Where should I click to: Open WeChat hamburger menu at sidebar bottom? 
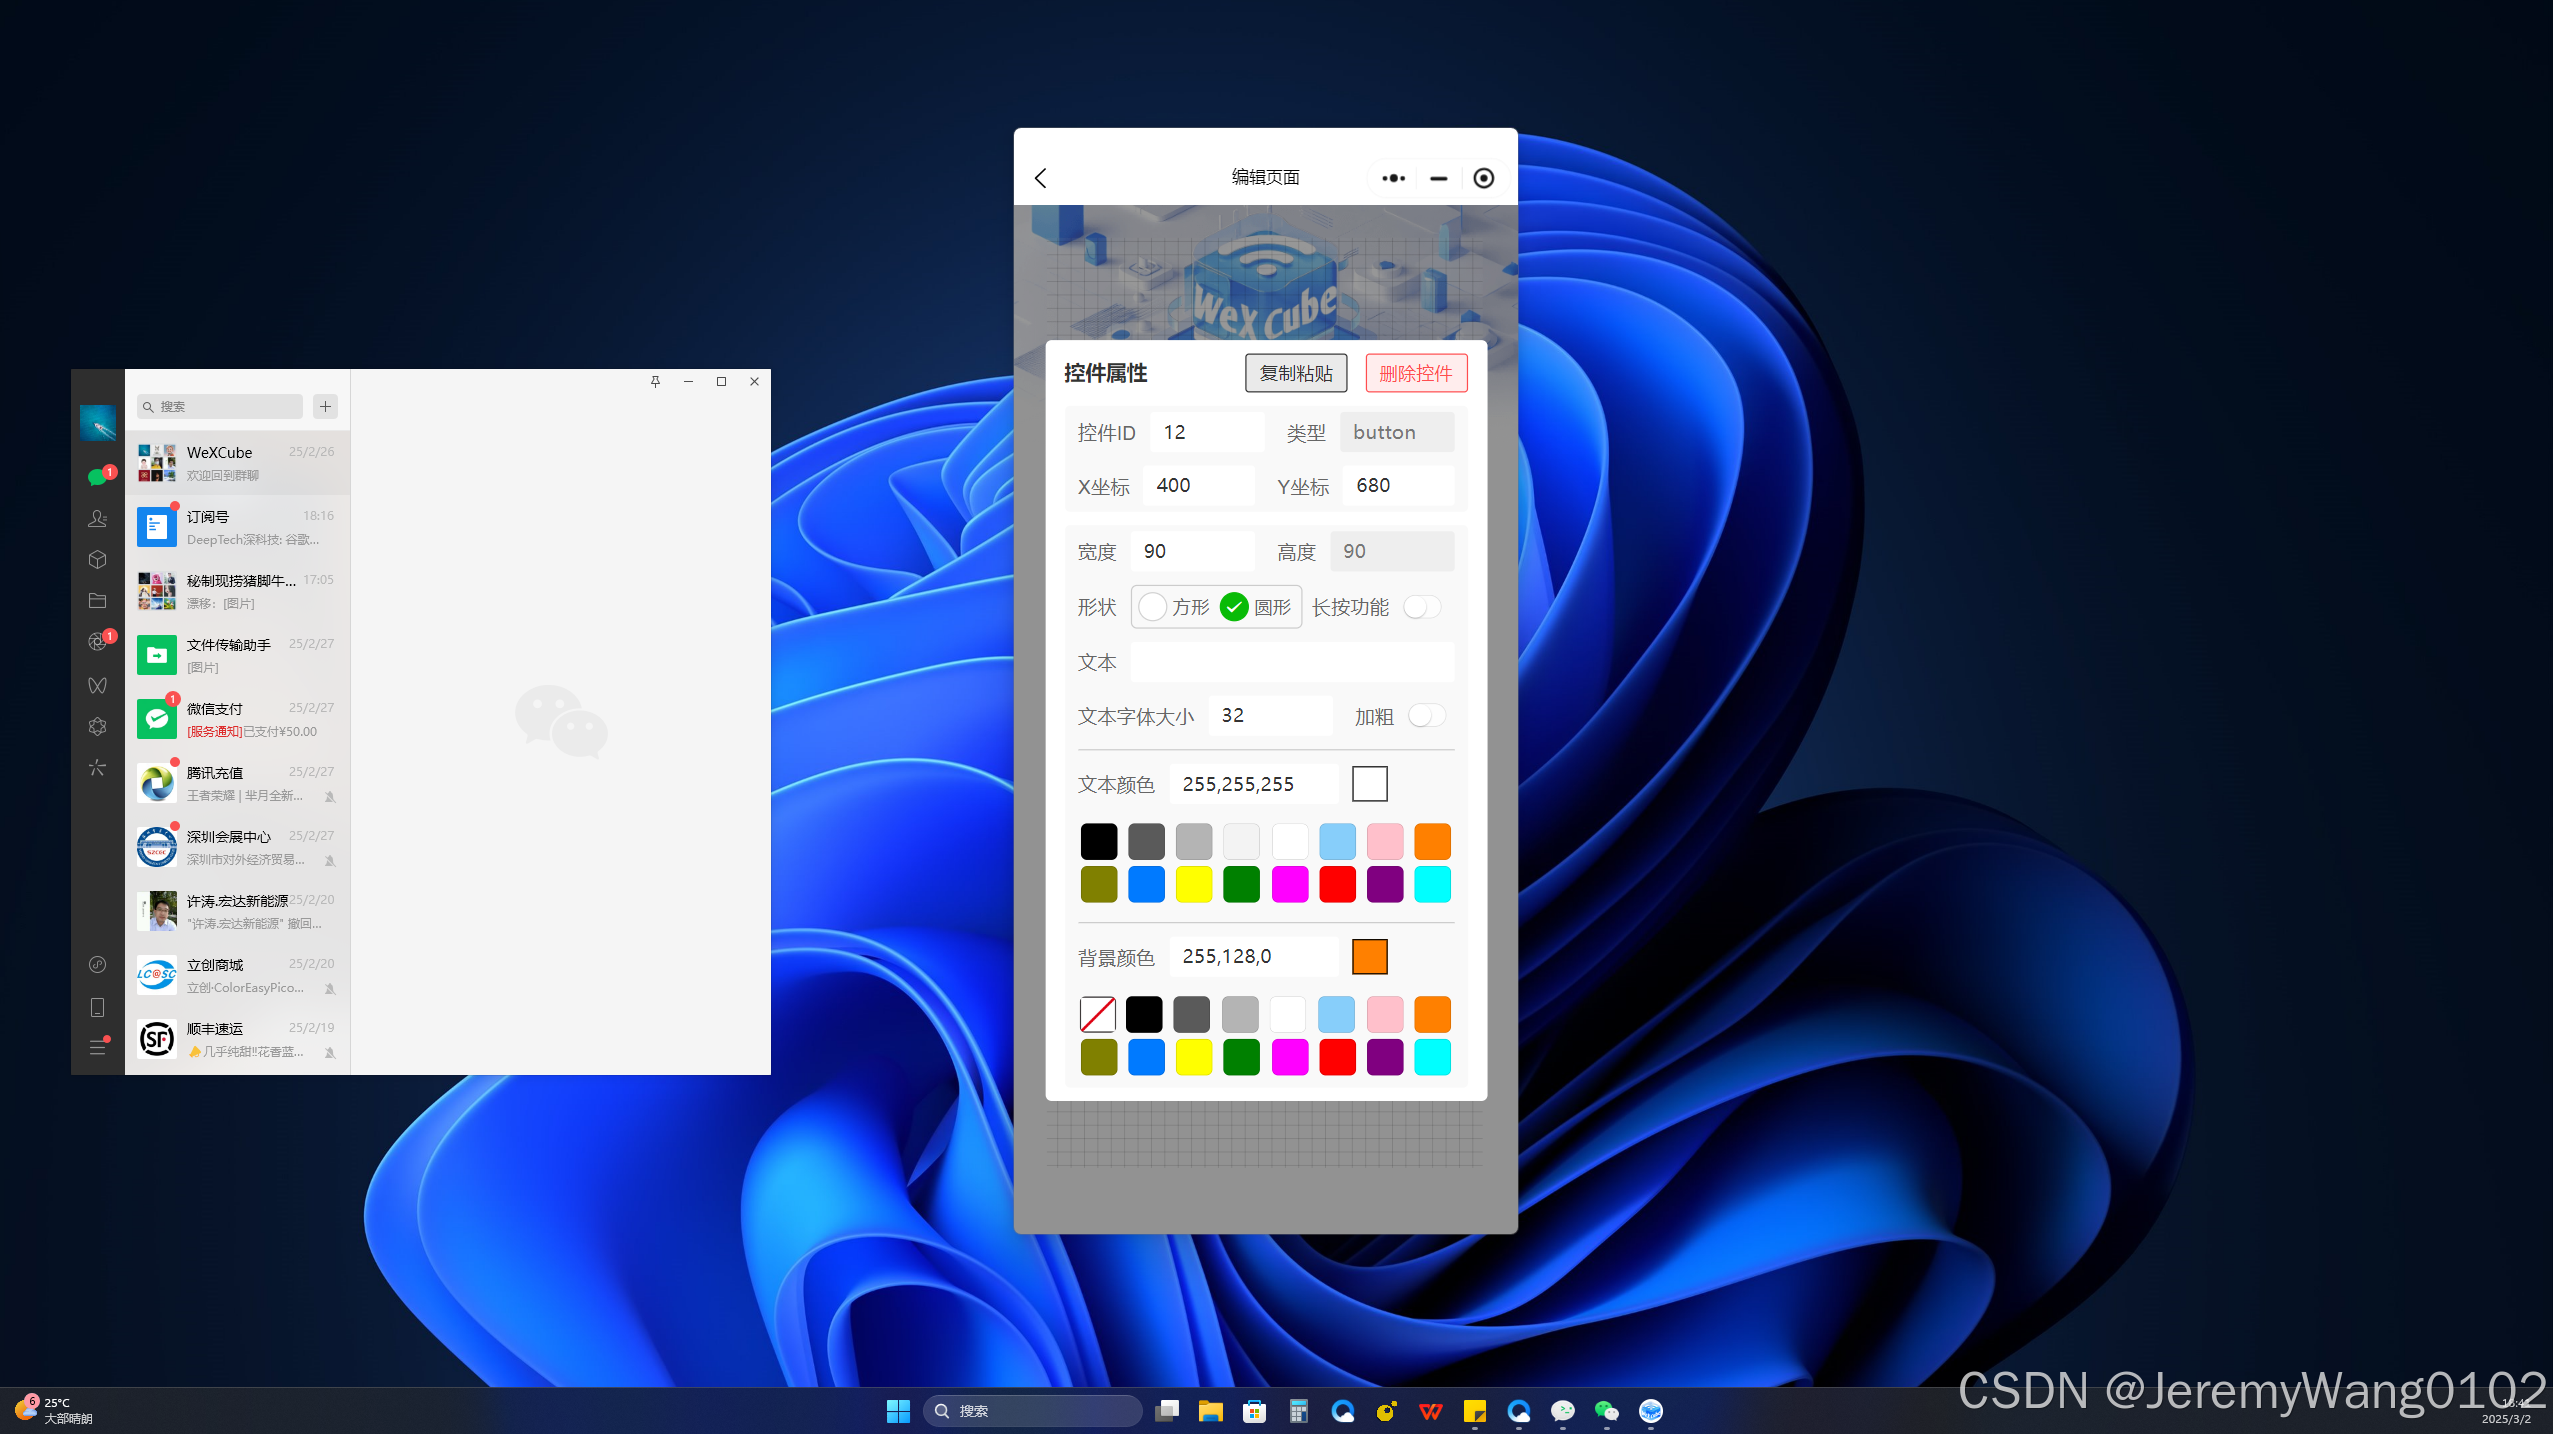97,1047
